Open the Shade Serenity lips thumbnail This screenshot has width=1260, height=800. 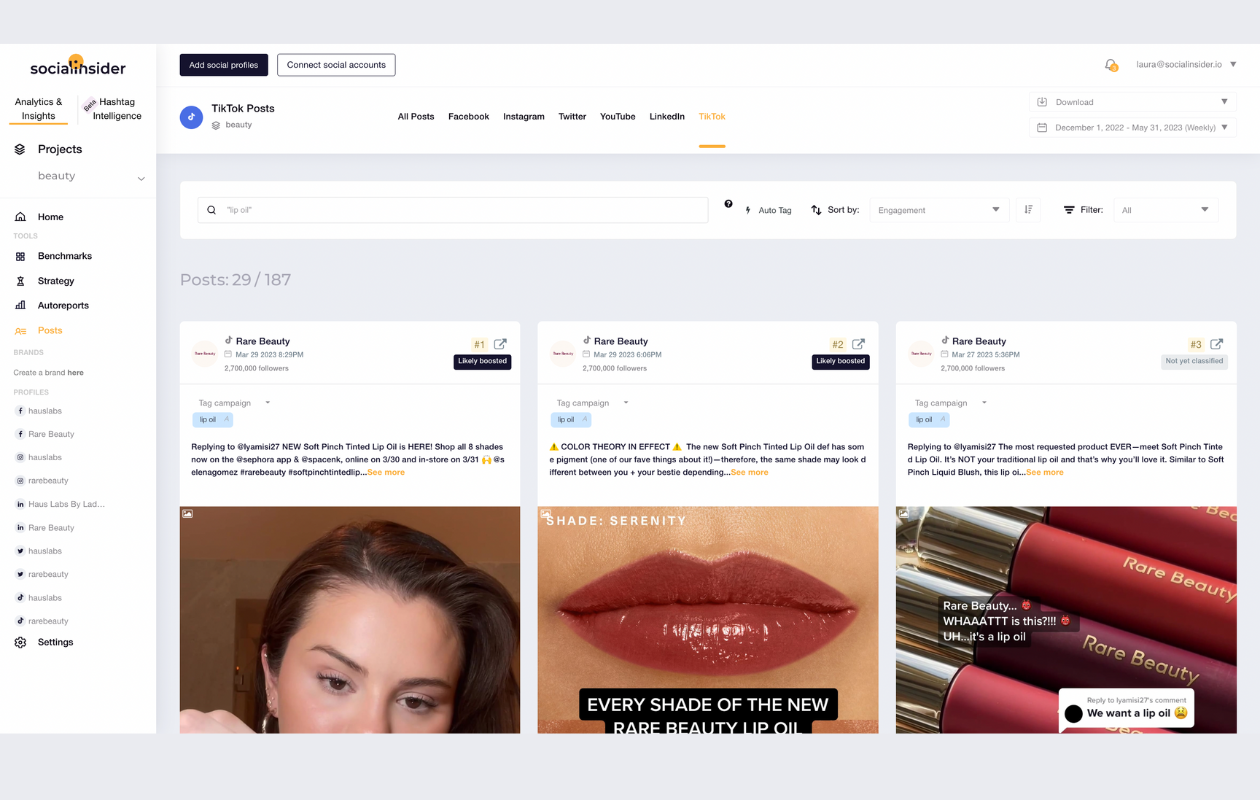click(708, 620)
